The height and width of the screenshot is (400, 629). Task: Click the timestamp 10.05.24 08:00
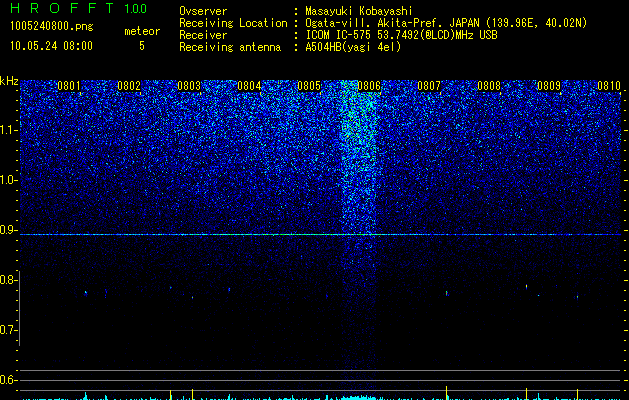(51, 46)
